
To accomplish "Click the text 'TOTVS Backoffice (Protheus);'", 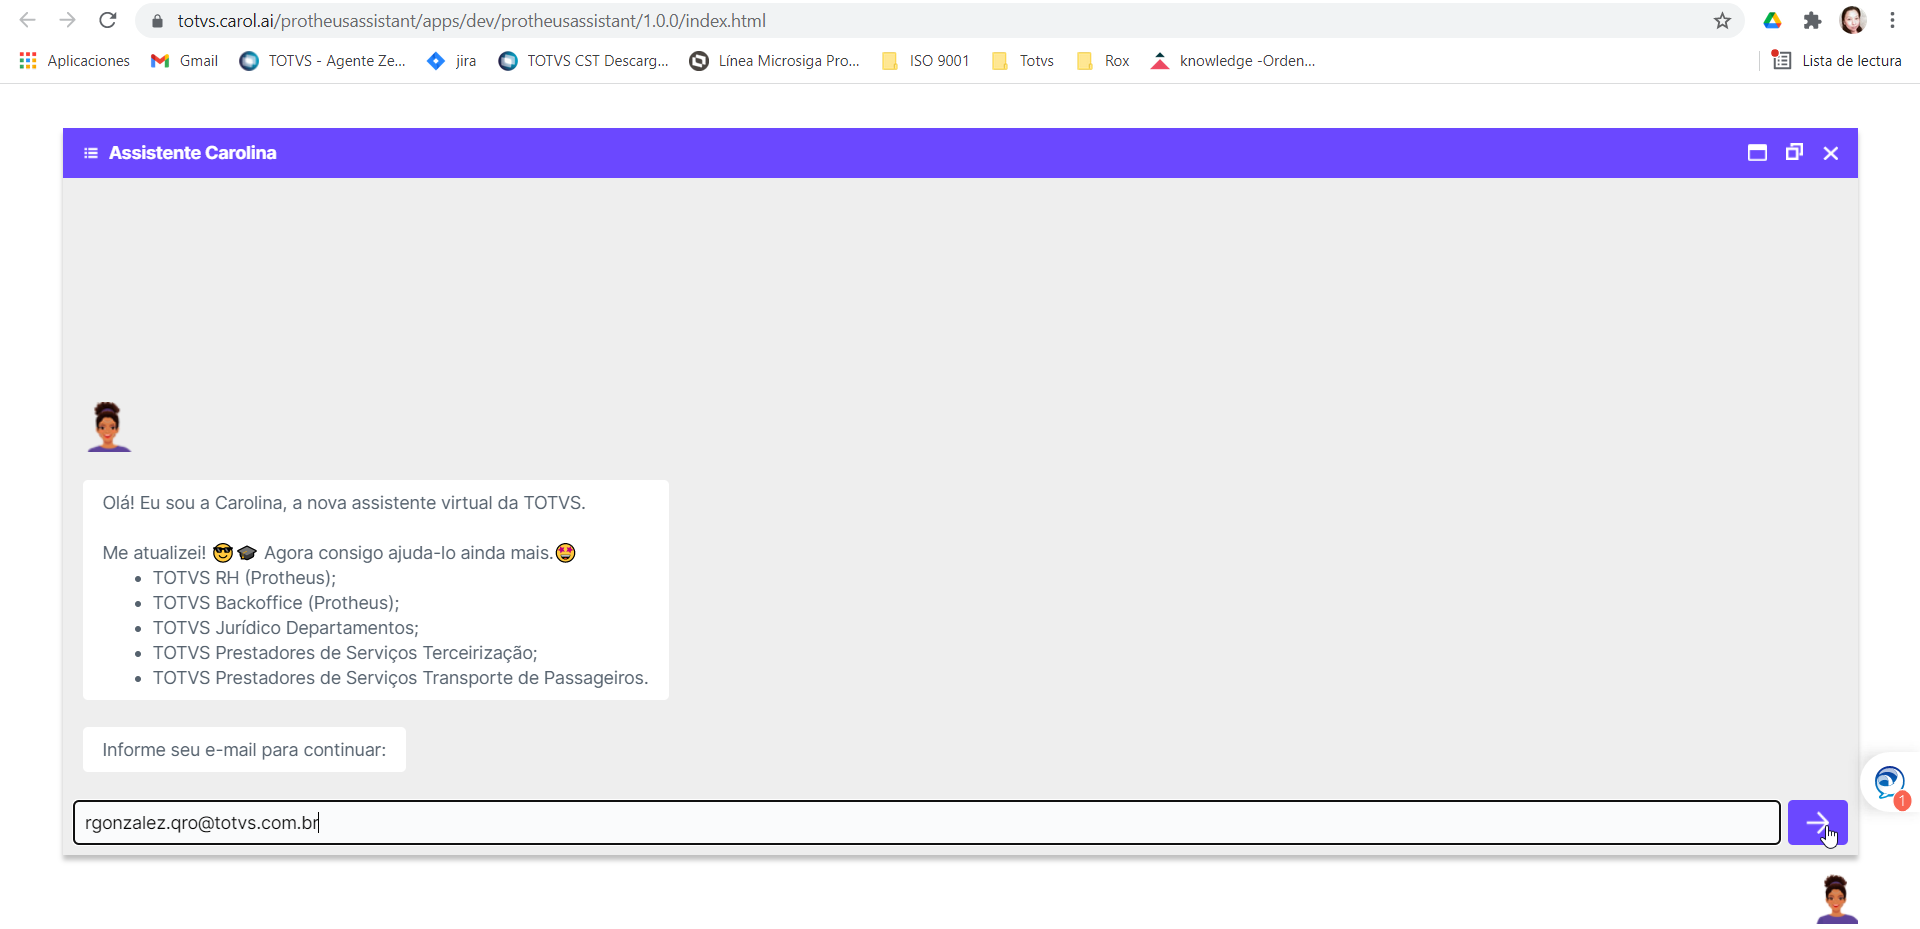I will click(276, 603).
